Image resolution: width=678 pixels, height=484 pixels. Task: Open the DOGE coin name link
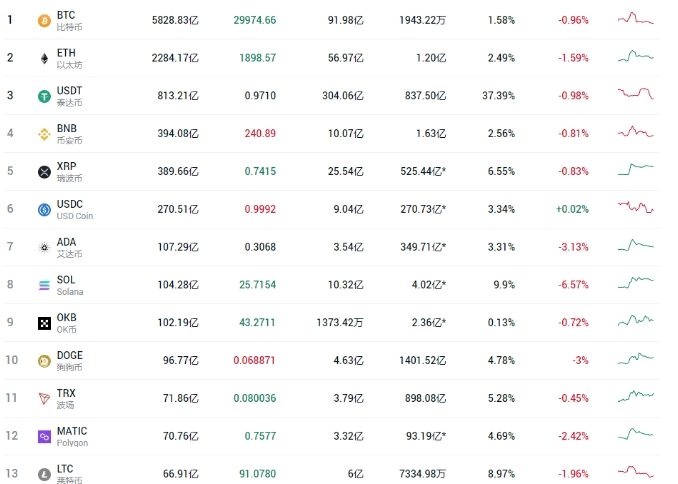click(70, 355)
